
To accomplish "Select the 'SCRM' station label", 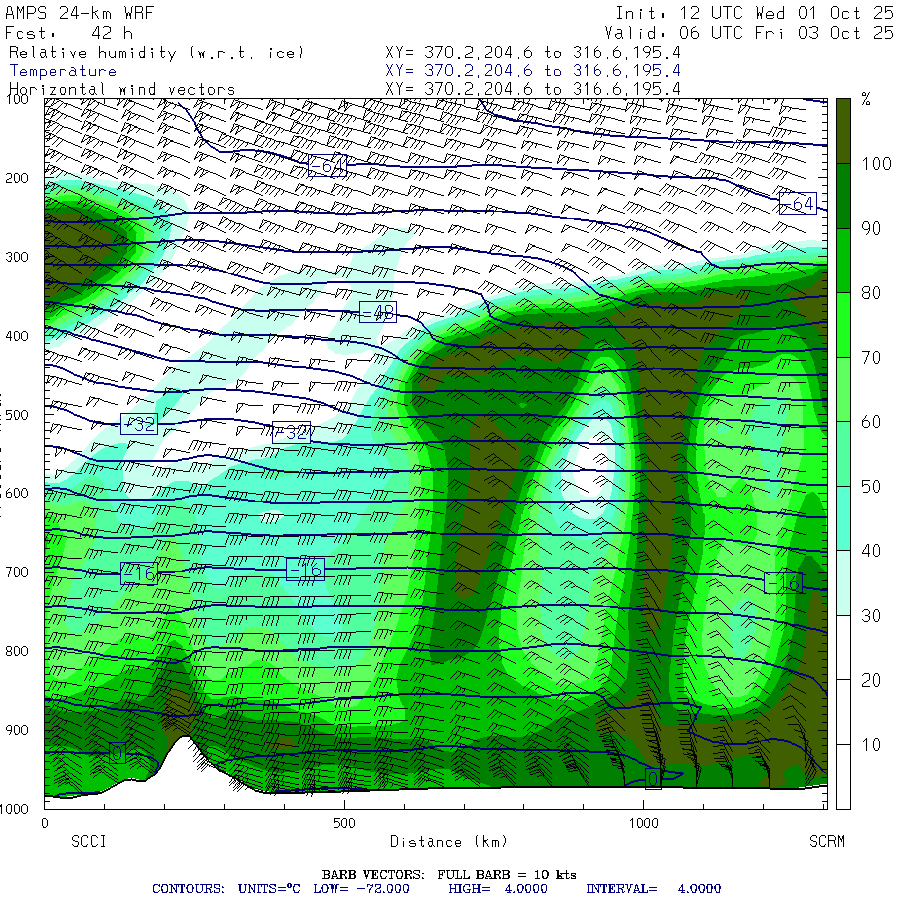I will pyautogui.click(x=827, y=841).
